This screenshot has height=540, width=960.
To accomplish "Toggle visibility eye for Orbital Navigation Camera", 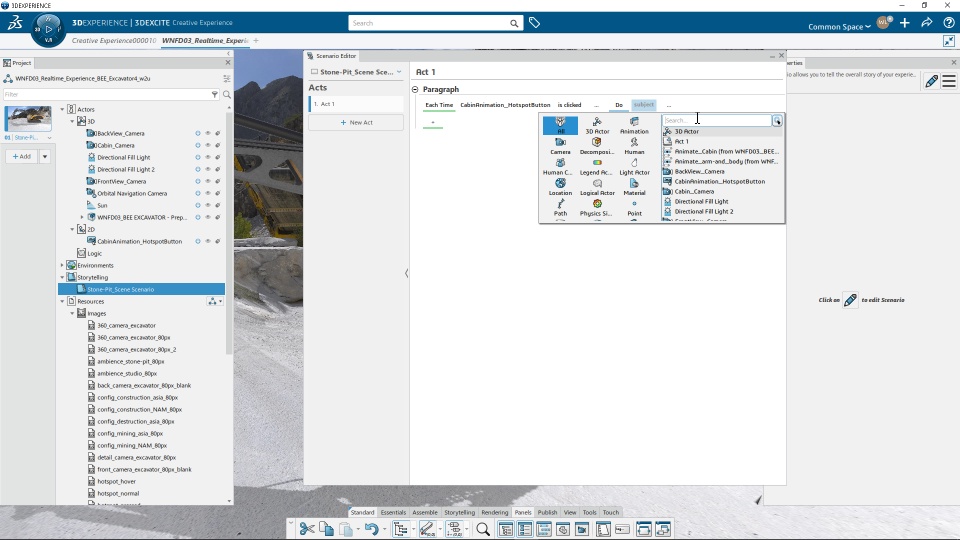I will 208,193.
